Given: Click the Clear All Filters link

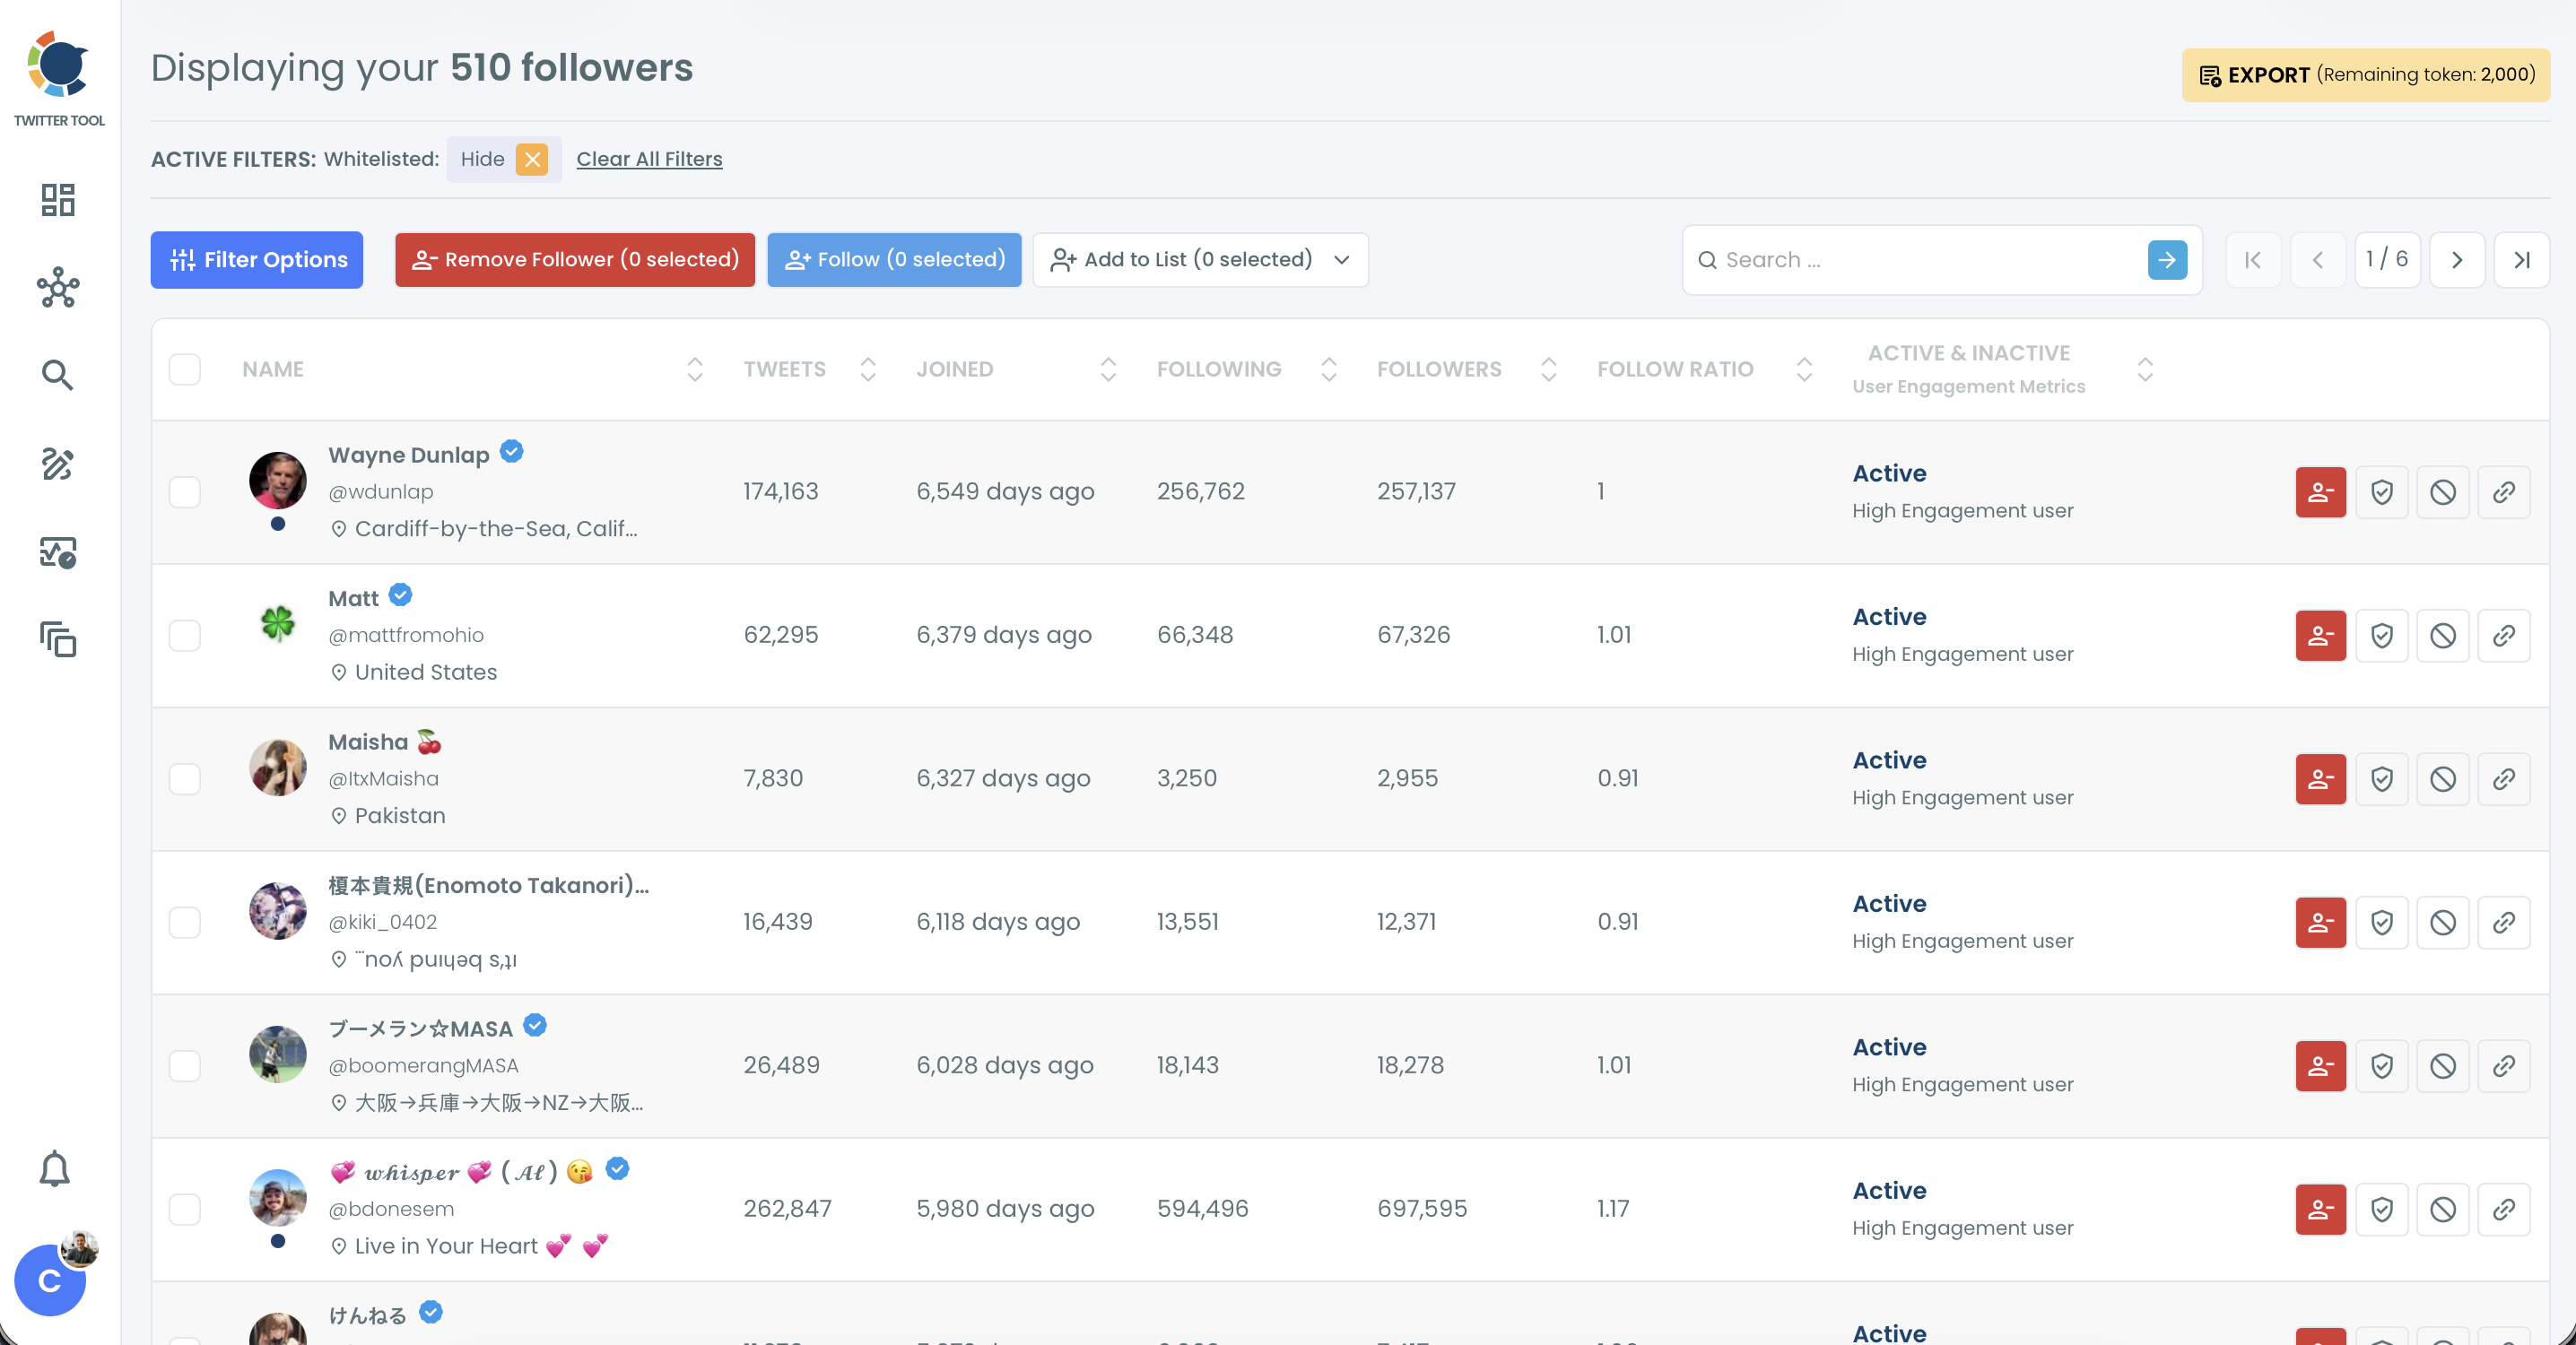Looking at the screenshot, I should coord(649,159).
